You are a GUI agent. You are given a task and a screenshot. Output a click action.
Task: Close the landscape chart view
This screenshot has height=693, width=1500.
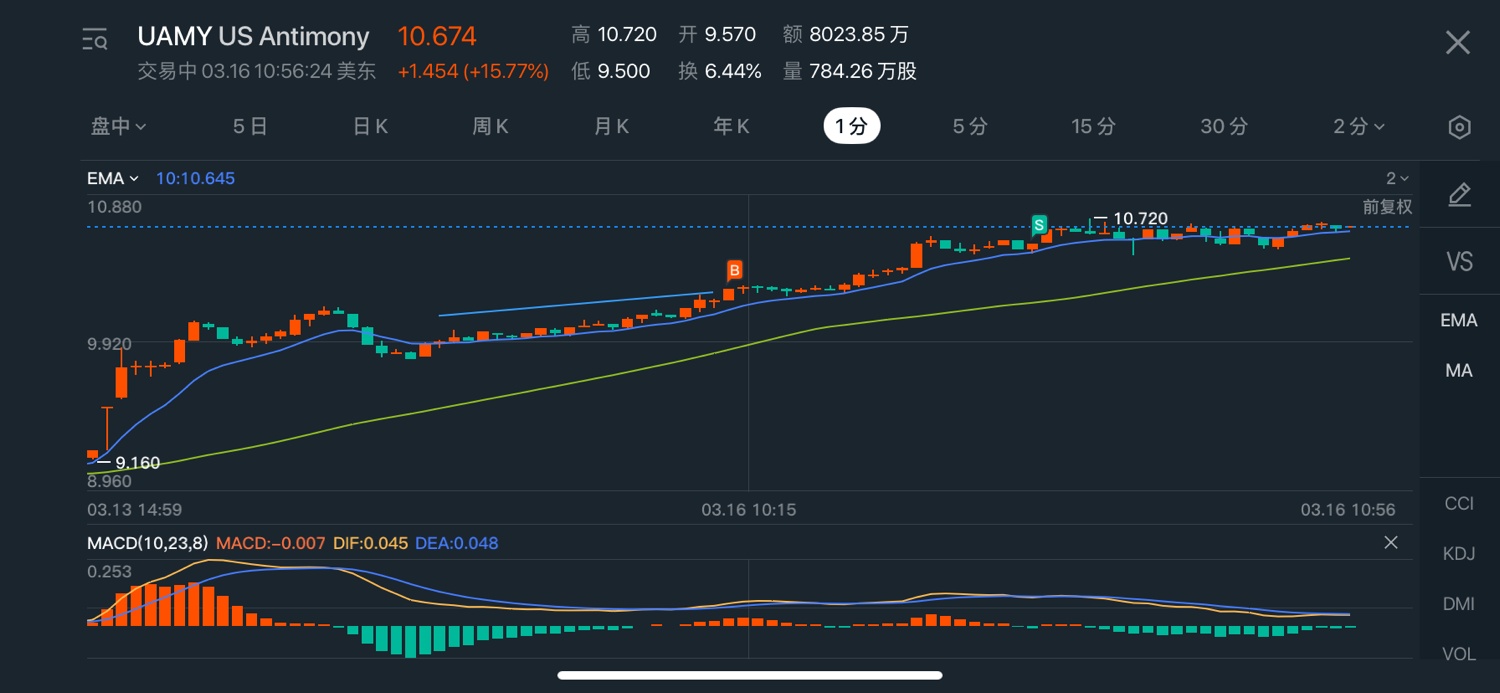1458,42
